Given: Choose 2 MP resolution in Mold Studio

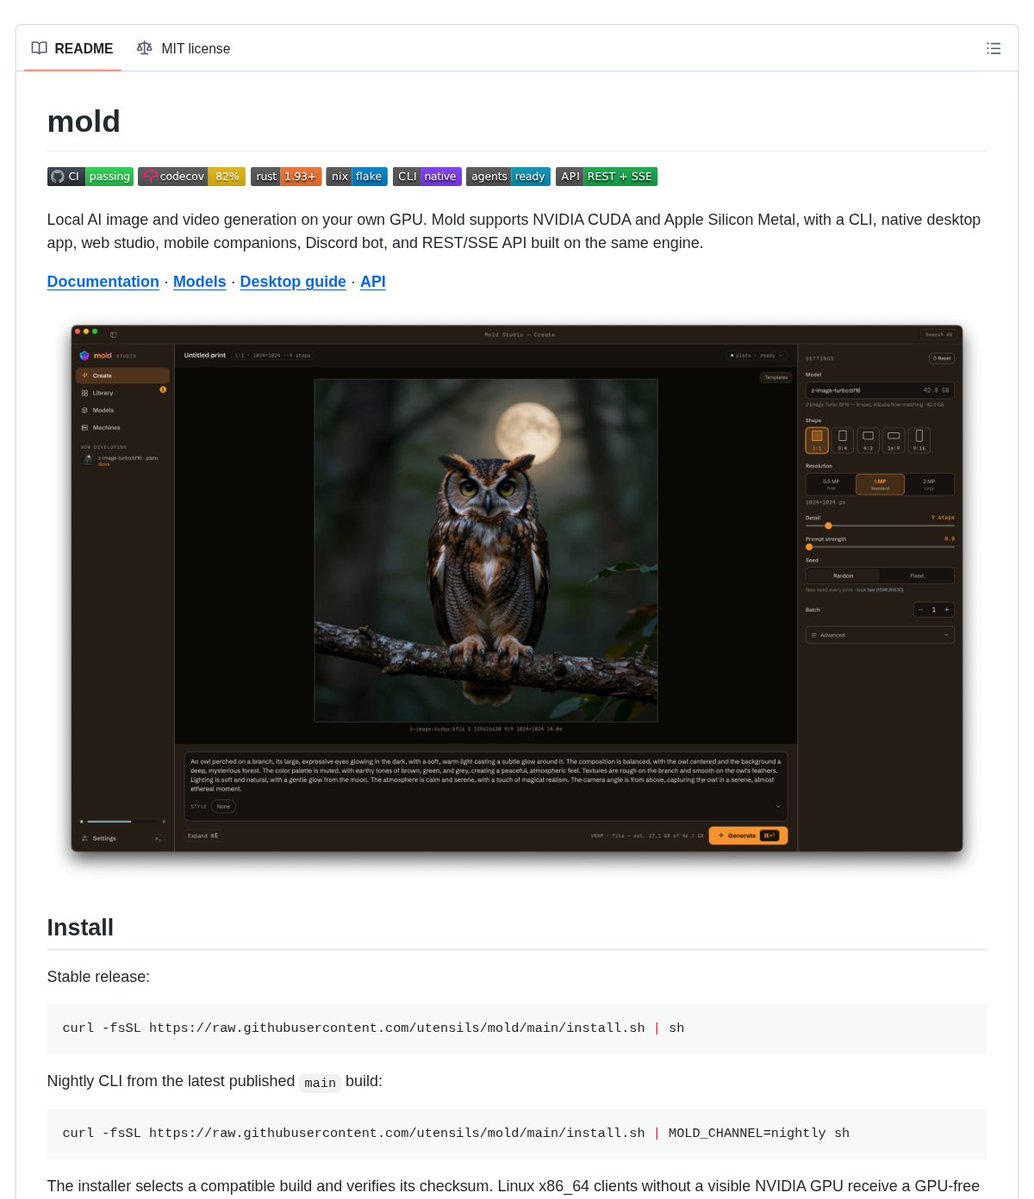Looking at the screenshot, I should tap(928, 484).
